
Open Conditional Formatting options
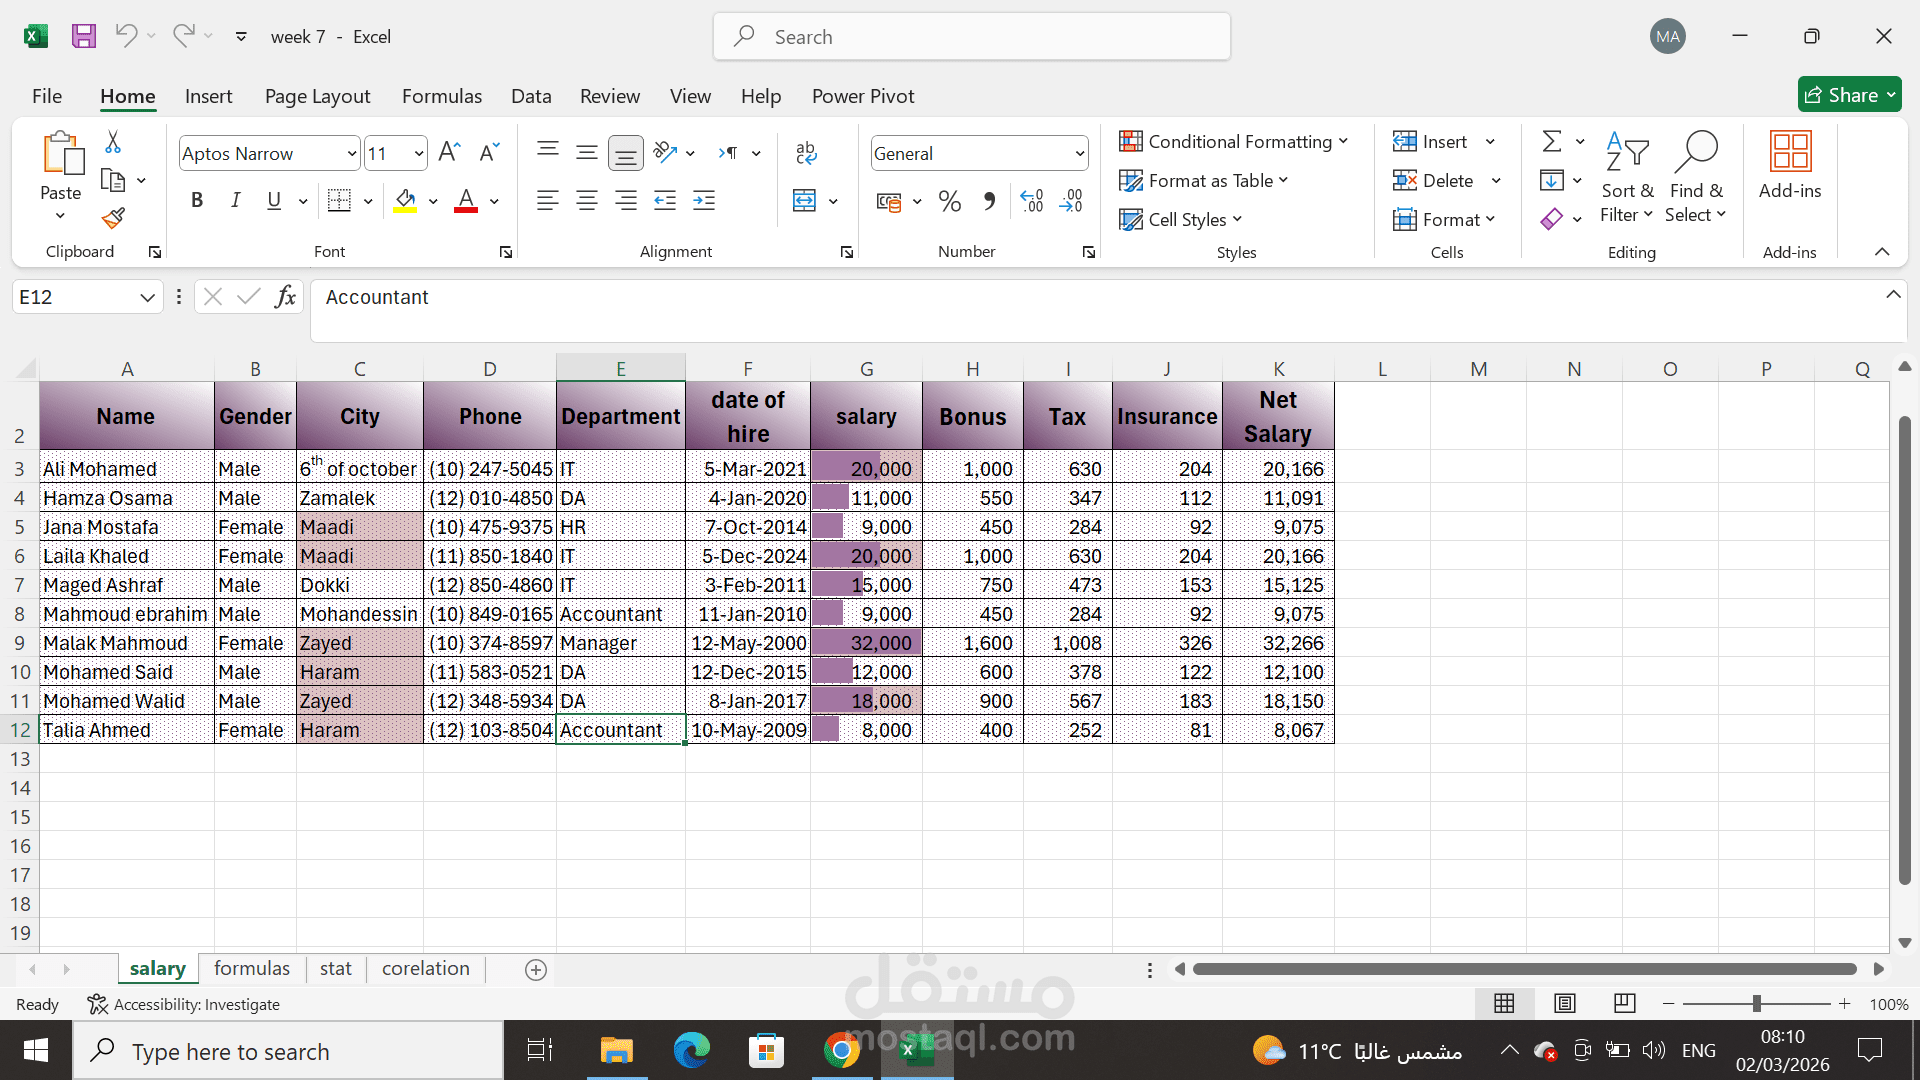tap(1235, 141)
